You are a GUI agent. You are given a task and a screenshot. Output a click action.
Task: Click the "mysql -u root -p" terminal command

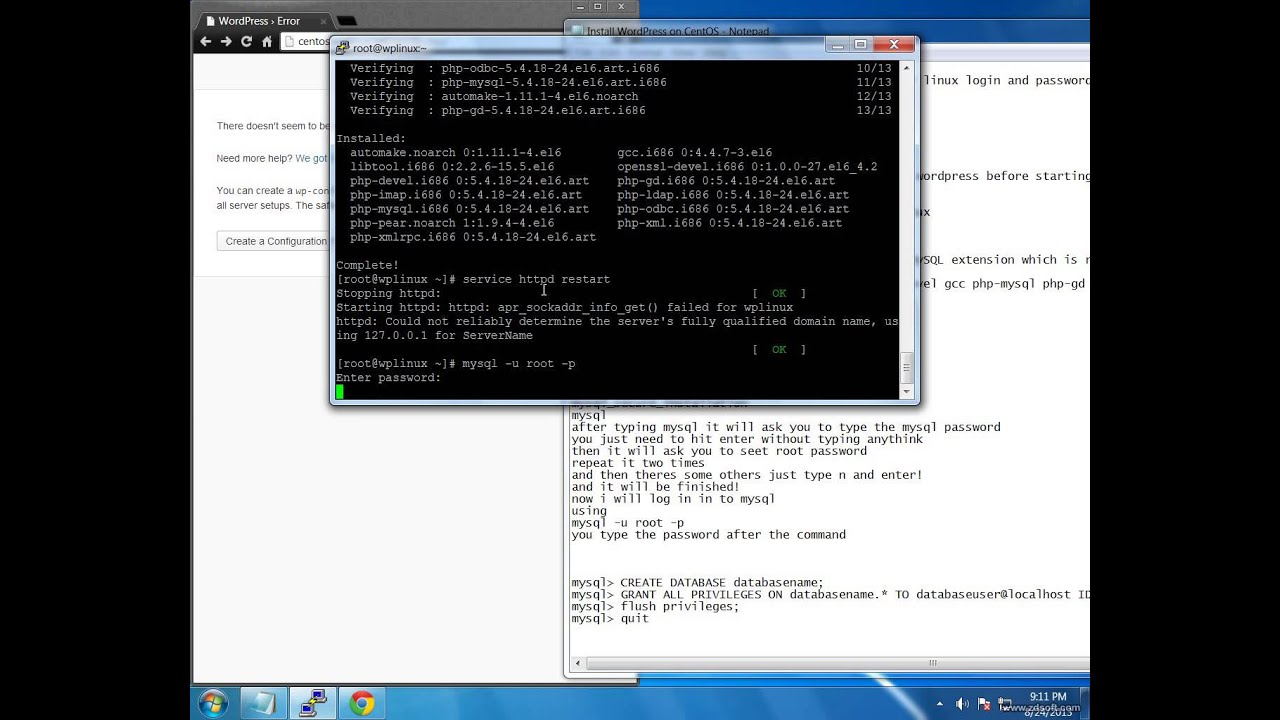coord(518,364)
